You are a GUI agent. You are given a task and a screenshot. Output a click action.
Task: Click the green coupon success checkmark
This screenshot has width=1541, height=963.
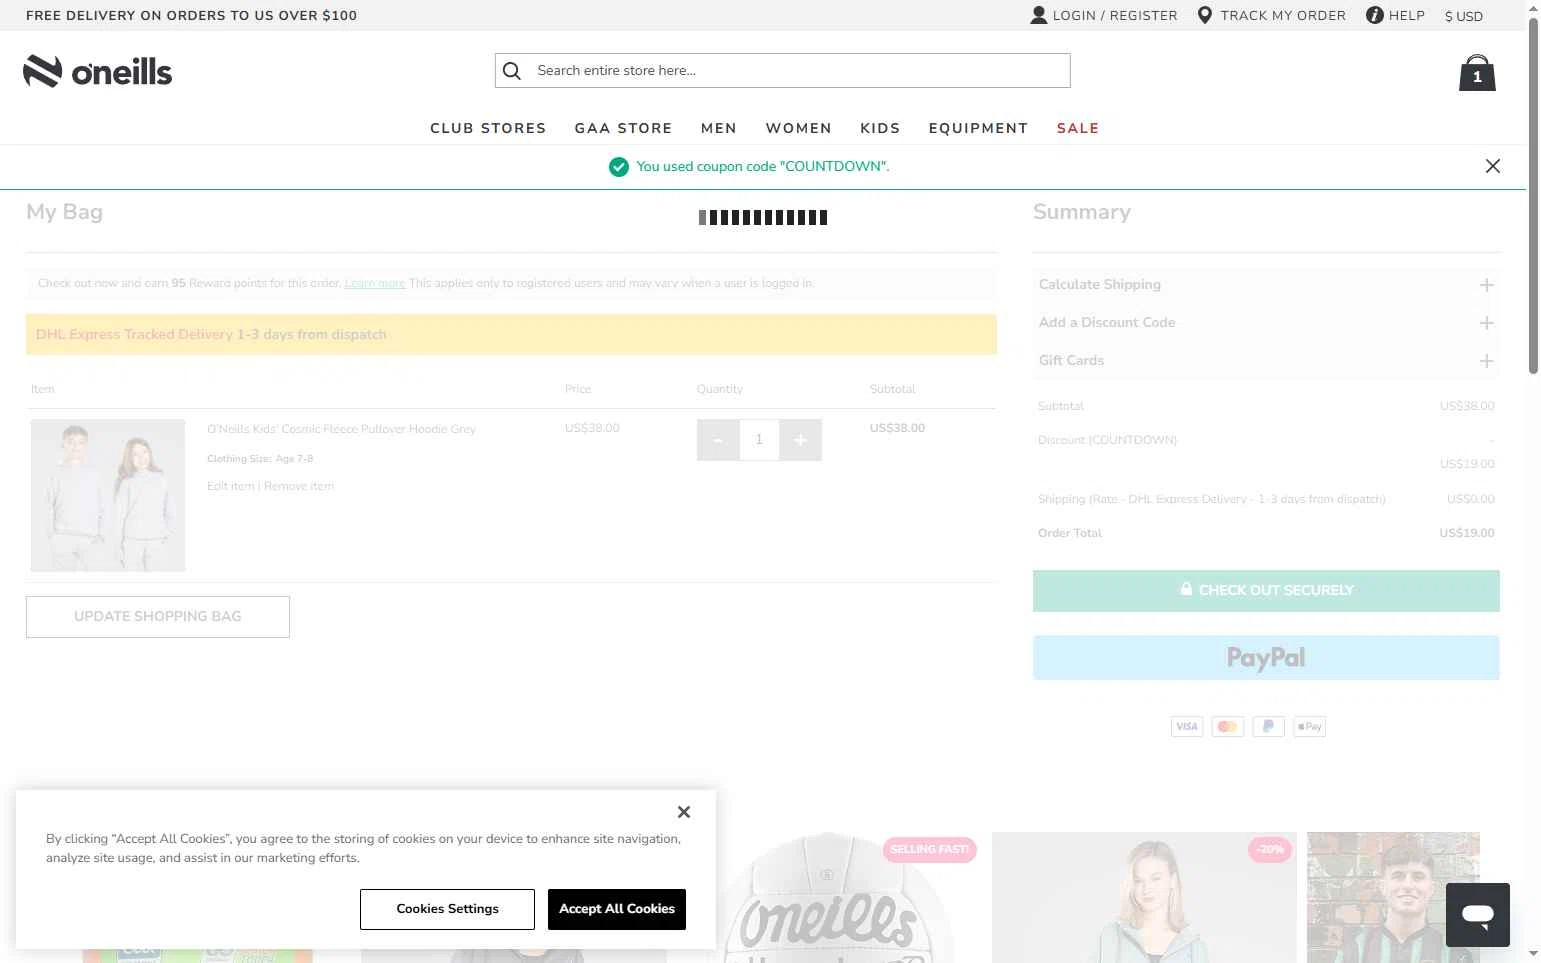click(619, 167)
